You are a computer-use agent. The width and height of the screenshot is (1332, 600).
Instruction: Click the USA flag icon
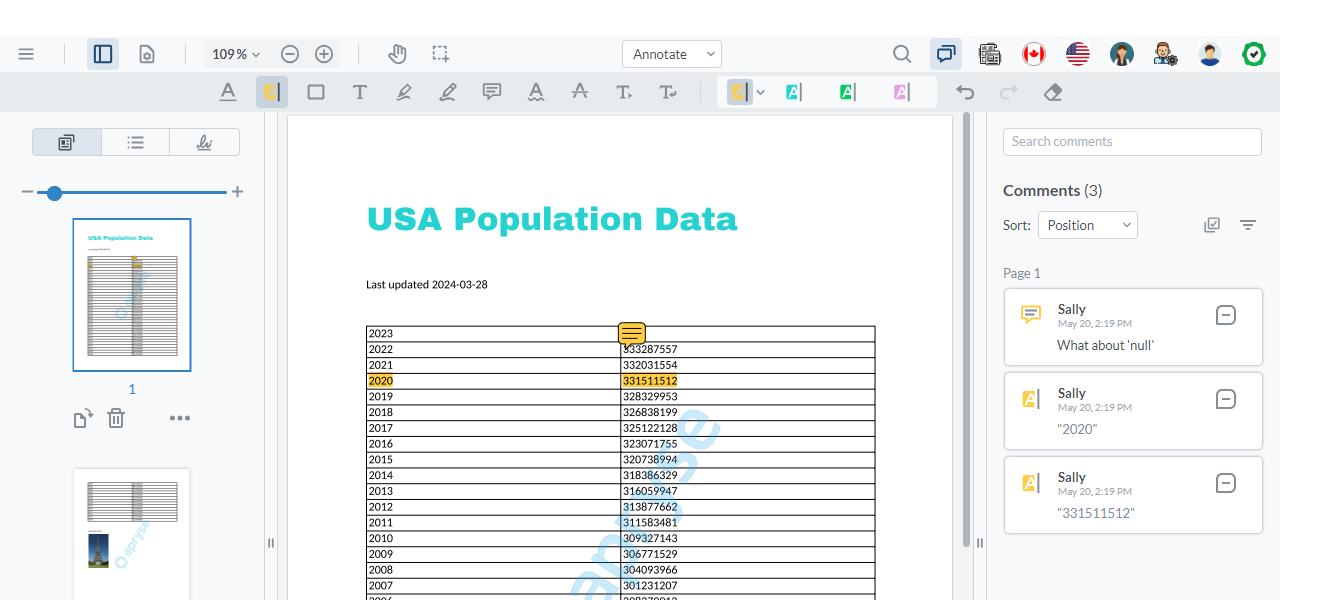point(1078,54)
